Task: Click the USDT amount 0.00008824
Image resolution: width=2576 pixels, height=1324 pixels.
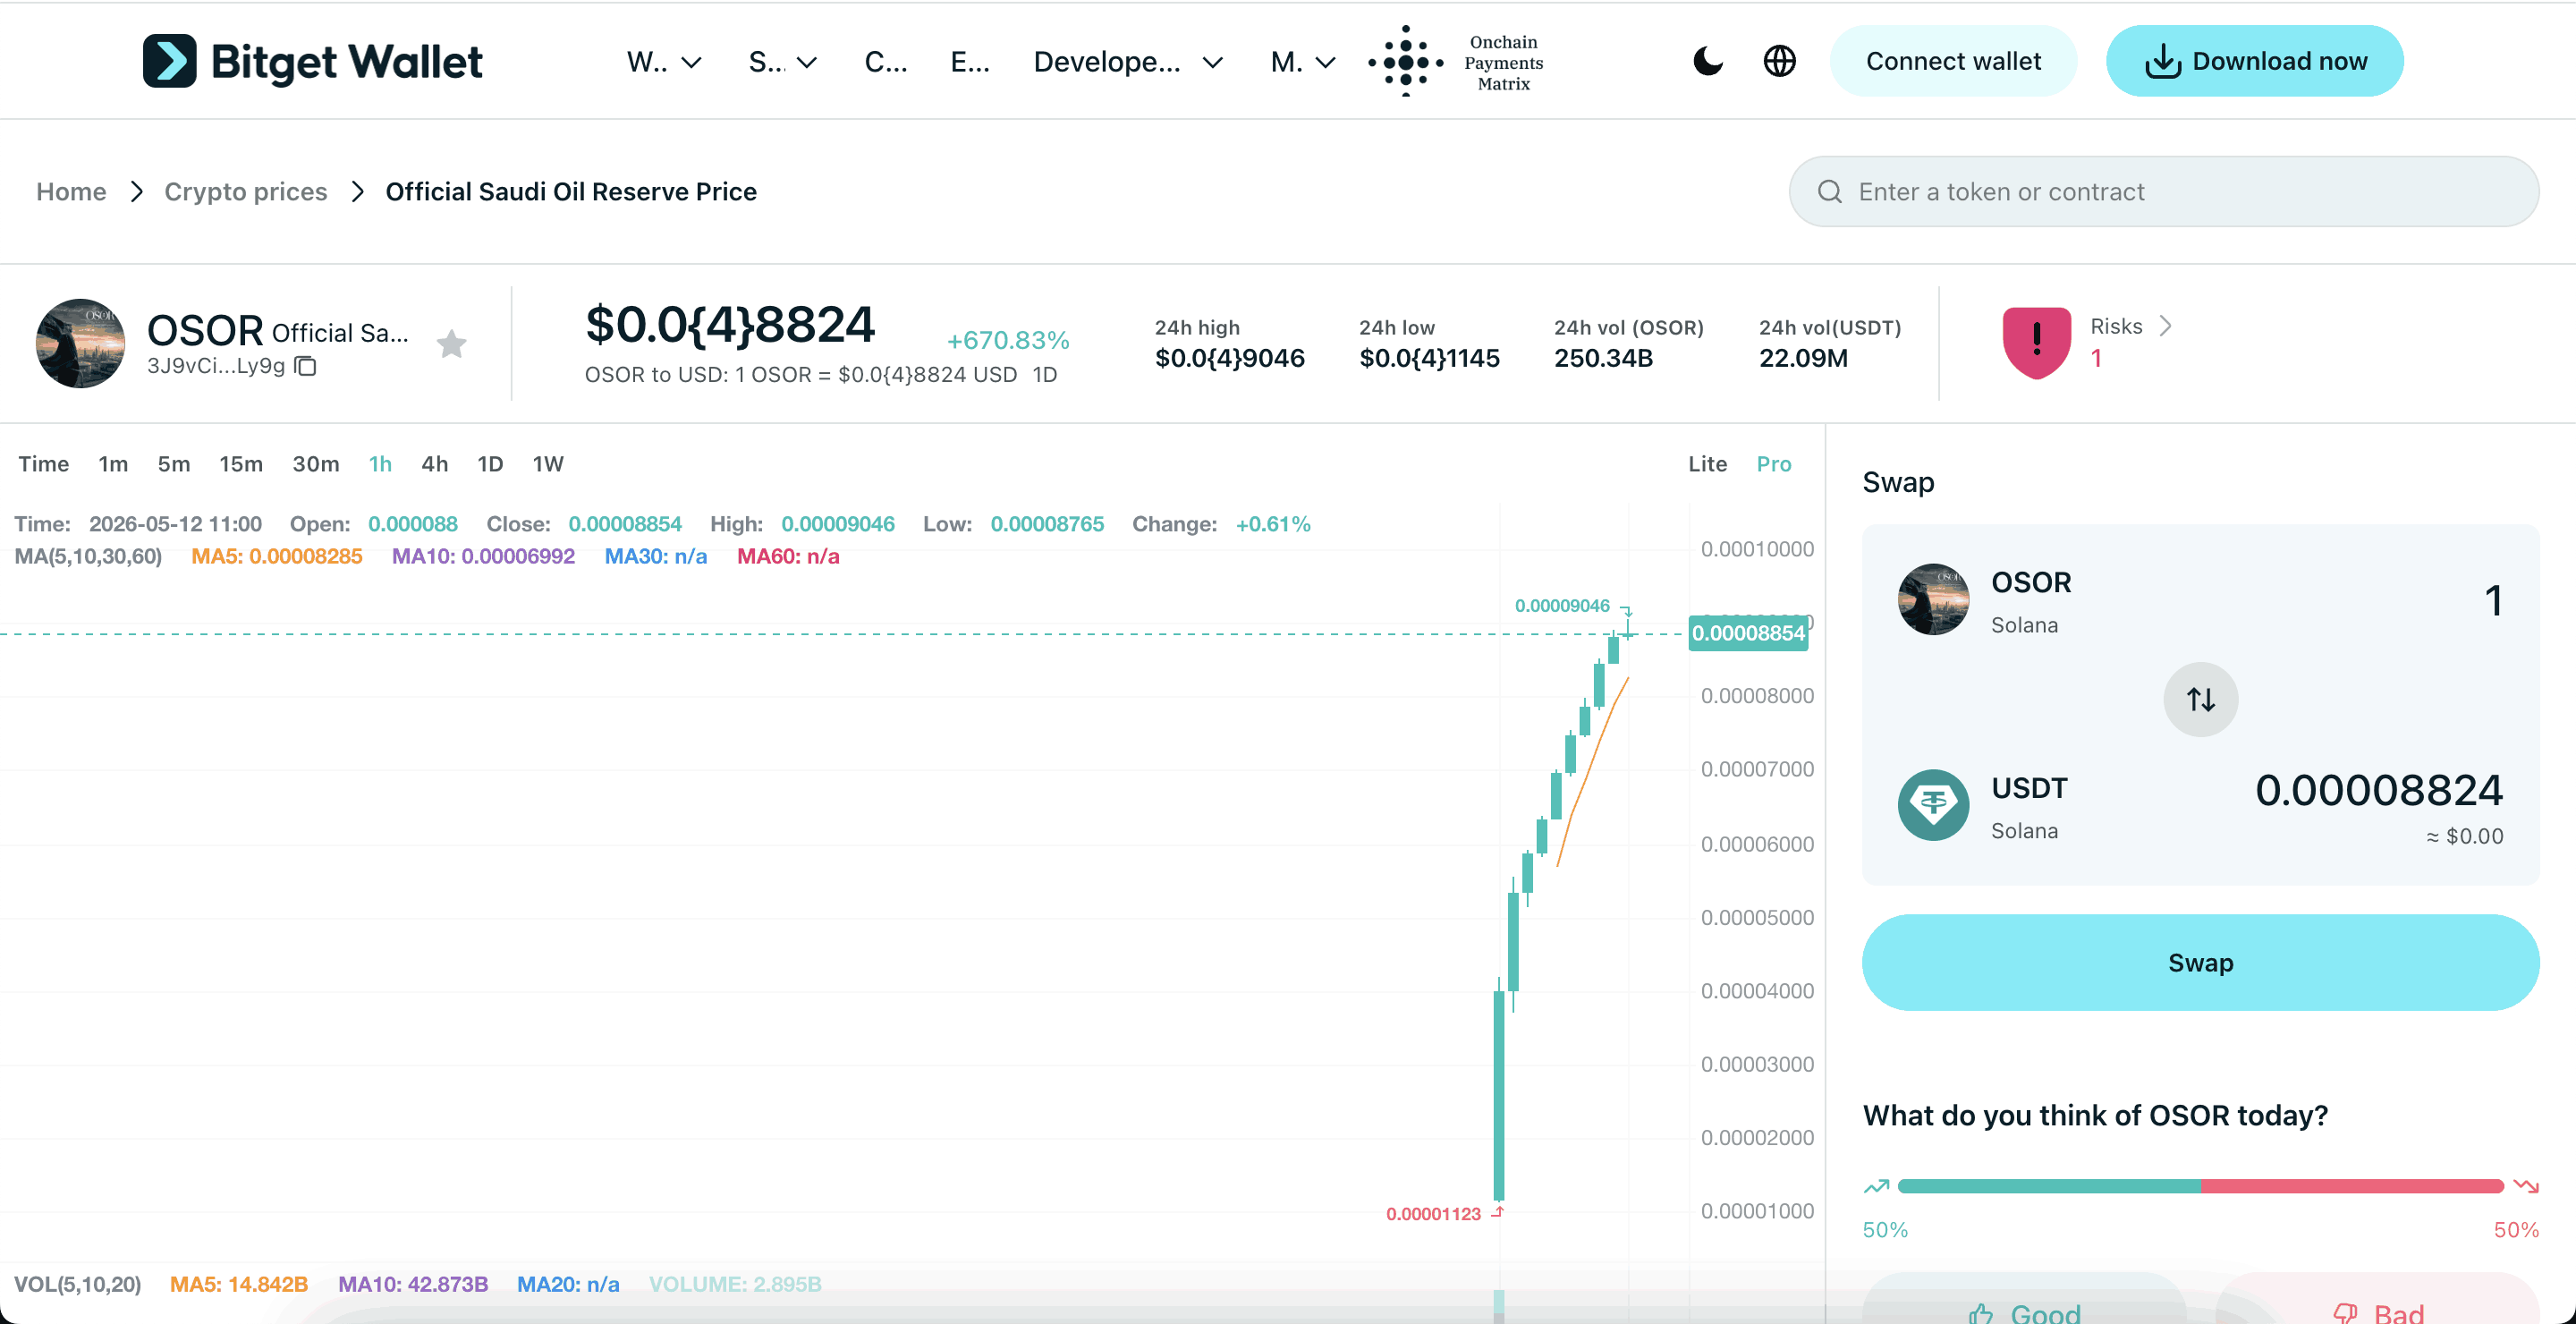Action: [2378, 790]
